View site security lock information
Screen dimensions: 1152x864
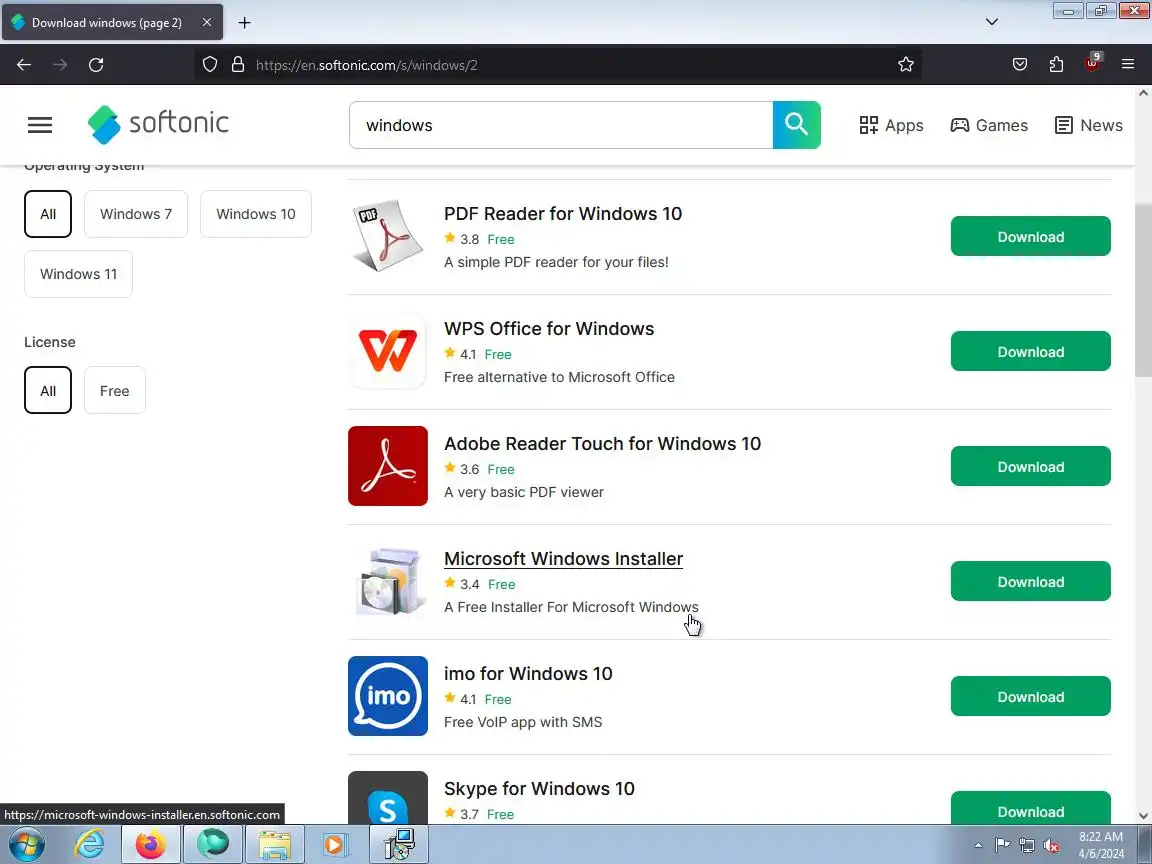(x=237, y=65)
